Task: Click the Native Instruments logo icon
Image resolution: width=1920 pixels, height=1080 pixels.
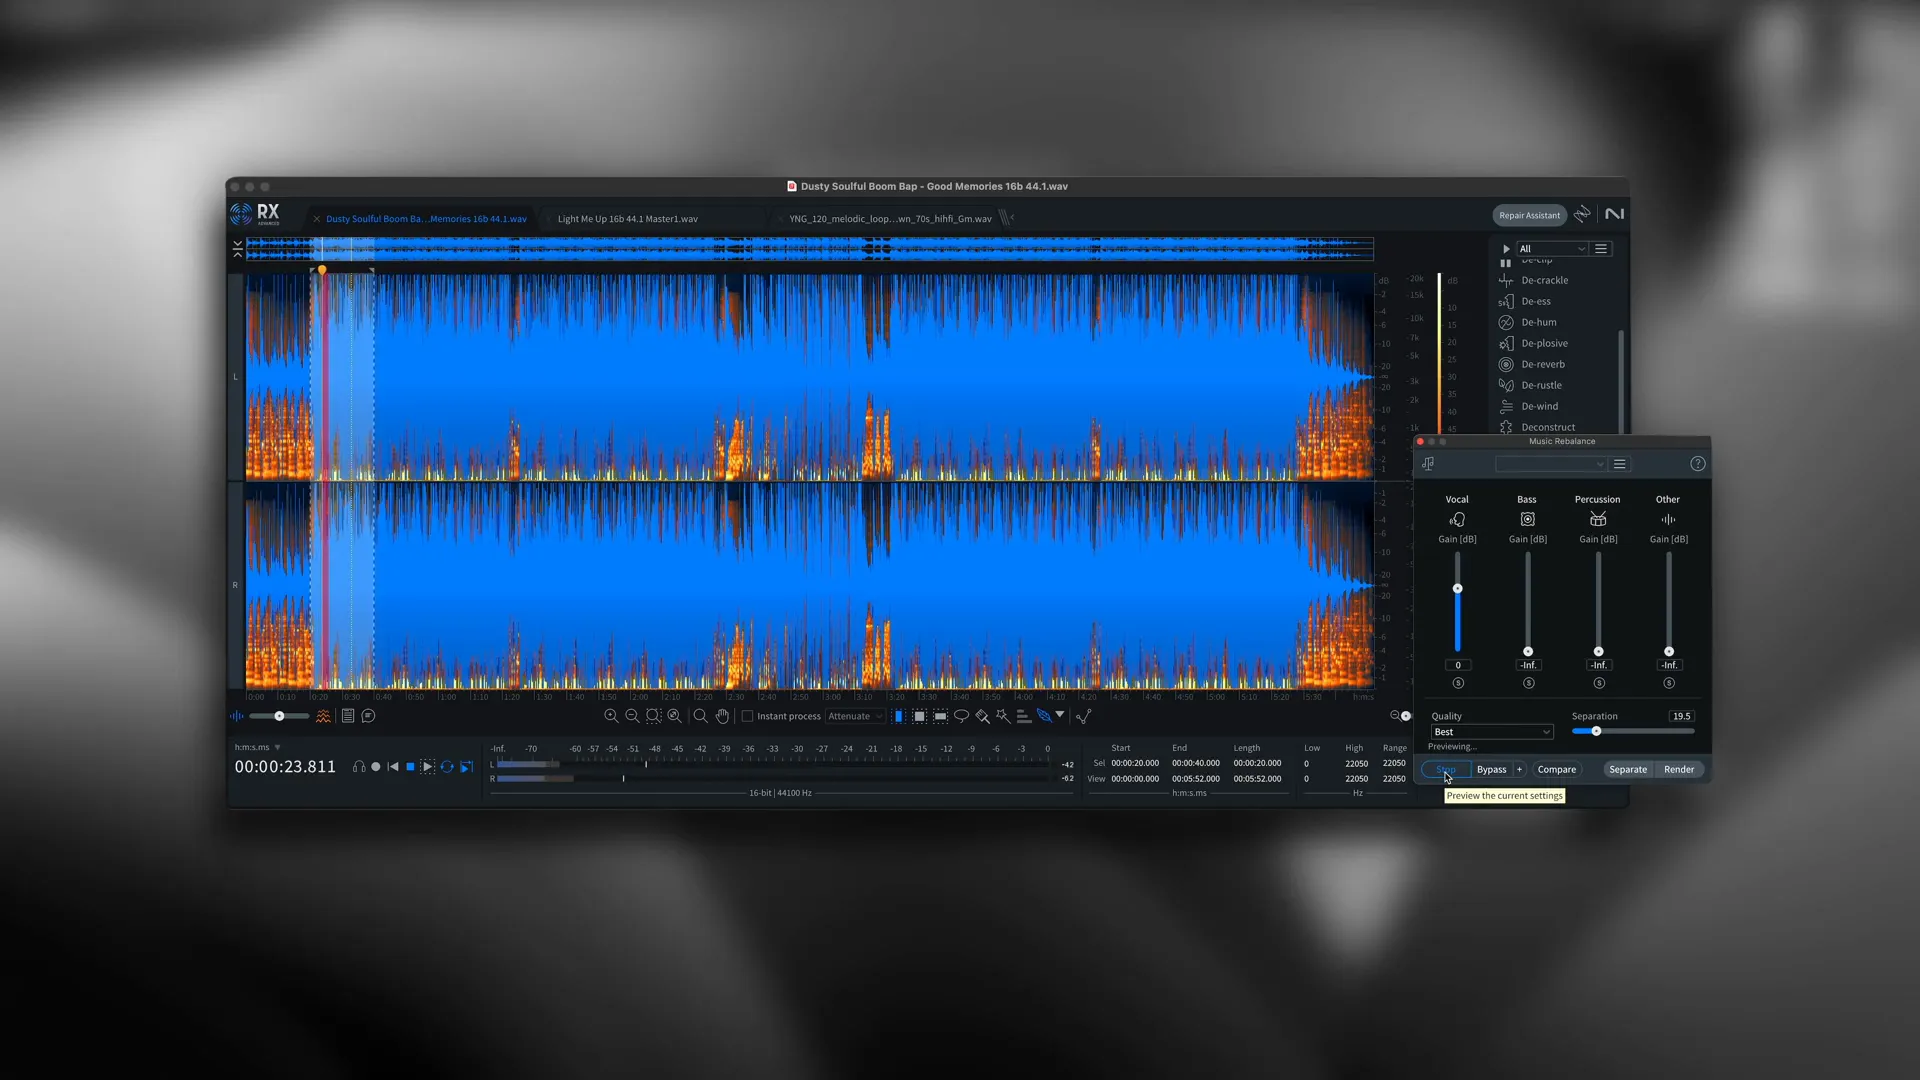Action: [x=1614, y=214]
